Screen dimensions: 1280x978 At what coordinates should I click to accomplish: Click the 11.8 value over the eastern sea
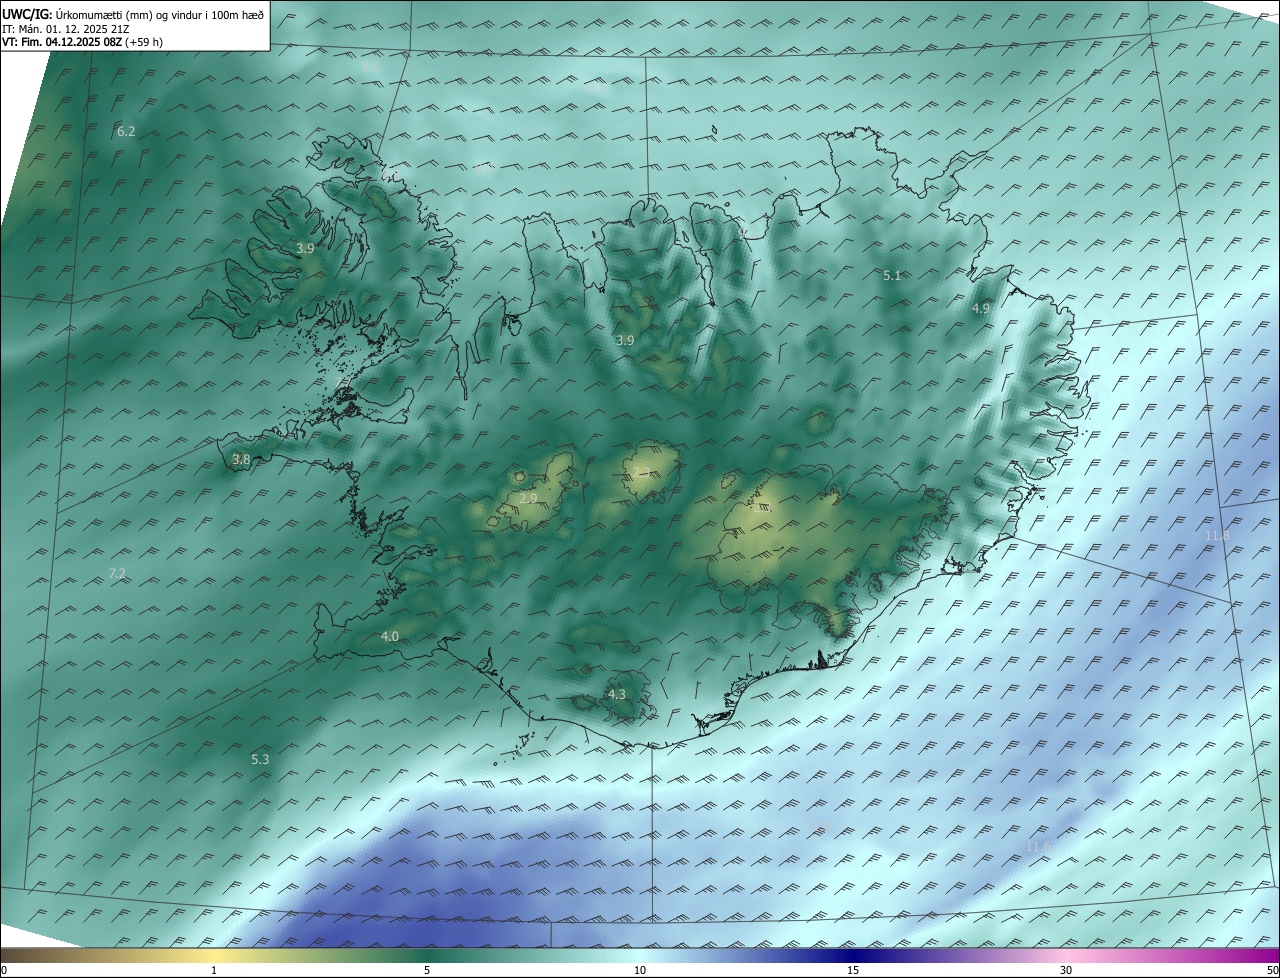1217,536
